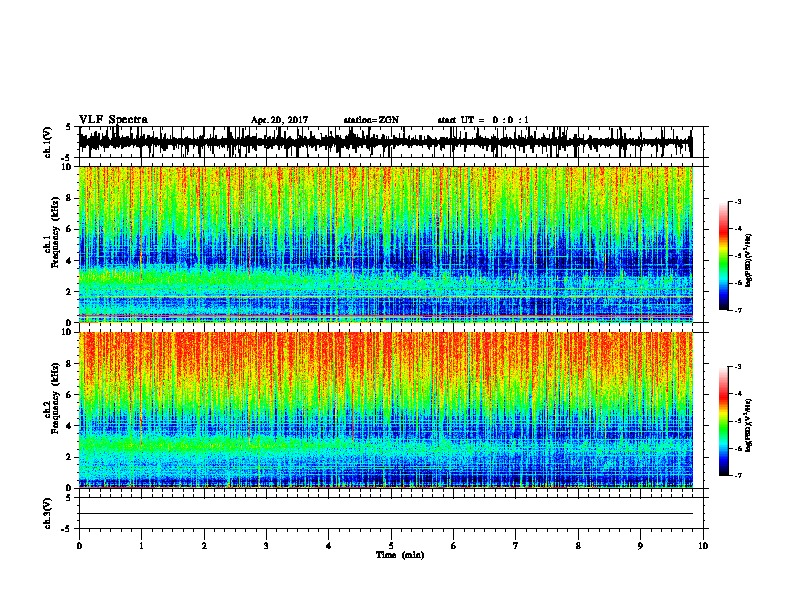Screen dimensions: 792x612
Task: Click the ch.1 voltage waveform panel
Action: [391, 142]
